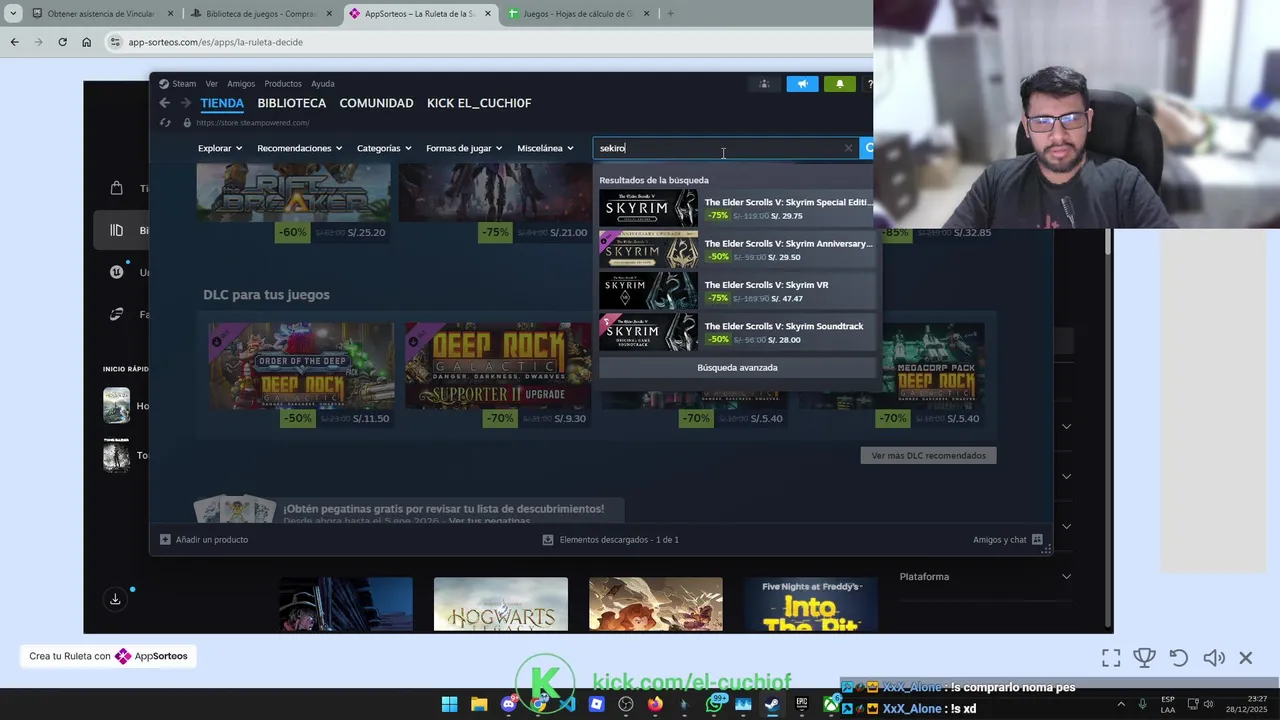1280x720 pixels.
Task: Open Steam notifications bell button
Action: (x=839, y=84)
